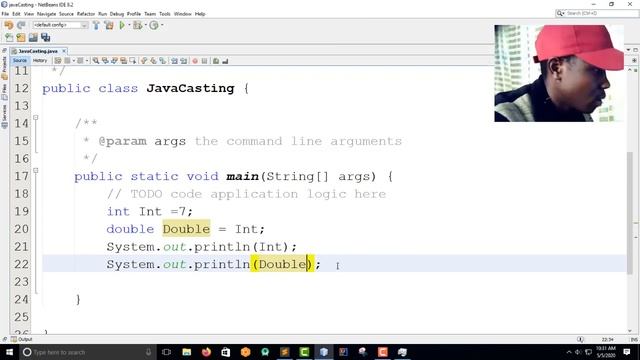Switch to the History view button

40,60
